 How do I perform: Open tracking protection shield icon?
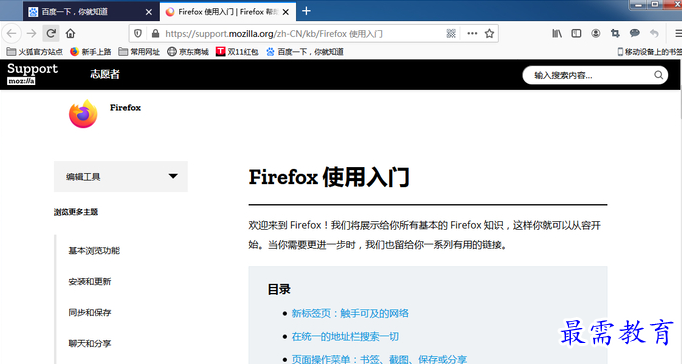pyautogui.click(x=138, y=33)
